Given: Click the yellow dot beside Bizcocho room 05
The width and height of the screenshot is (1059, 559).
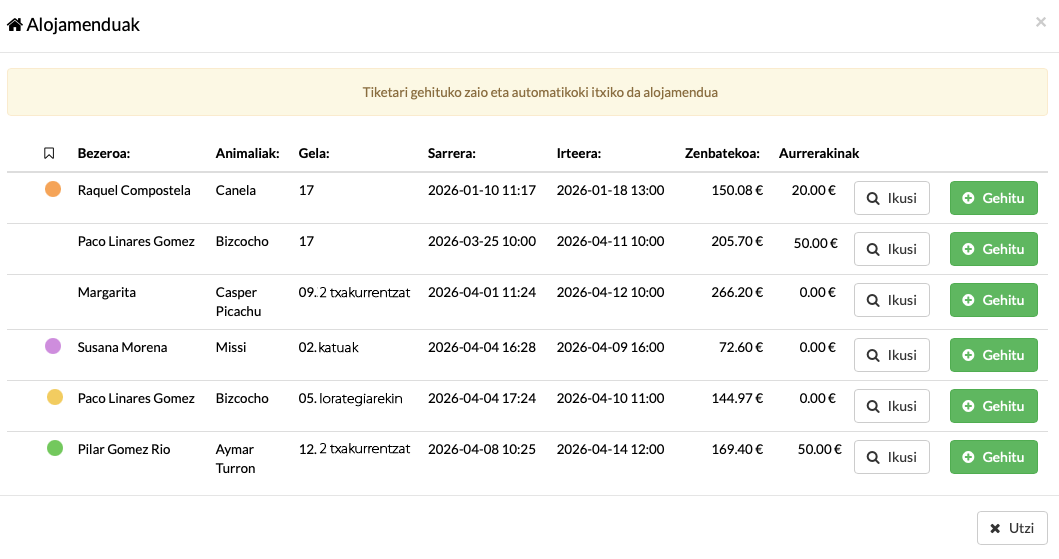Looking at the screenshot, I should coord(55,397).
